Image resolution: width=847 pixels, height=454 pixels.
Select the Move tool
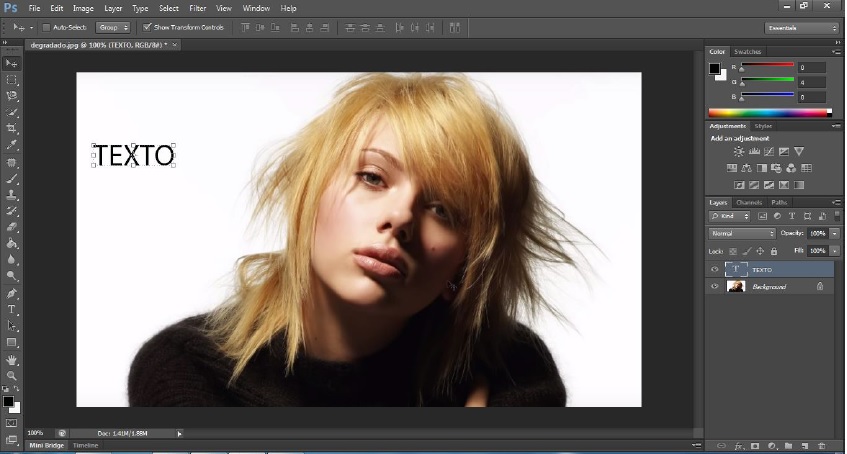[12, 63]
